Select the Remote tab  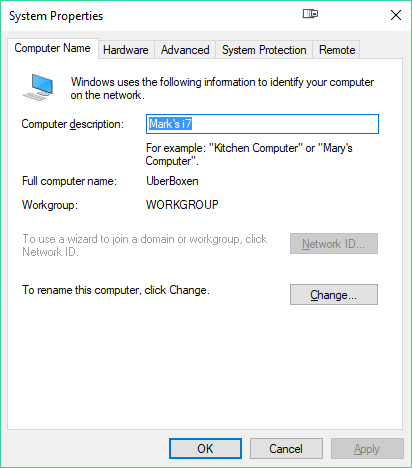click(336, 50)
